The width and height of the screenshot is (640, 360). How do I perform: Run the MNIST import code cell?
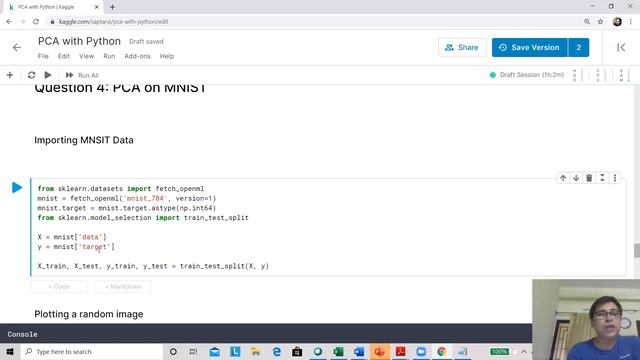17,188
